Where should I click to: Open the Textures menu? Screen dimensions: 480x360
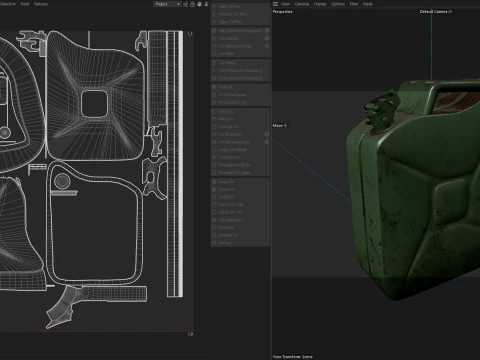(x=41, y=4)
